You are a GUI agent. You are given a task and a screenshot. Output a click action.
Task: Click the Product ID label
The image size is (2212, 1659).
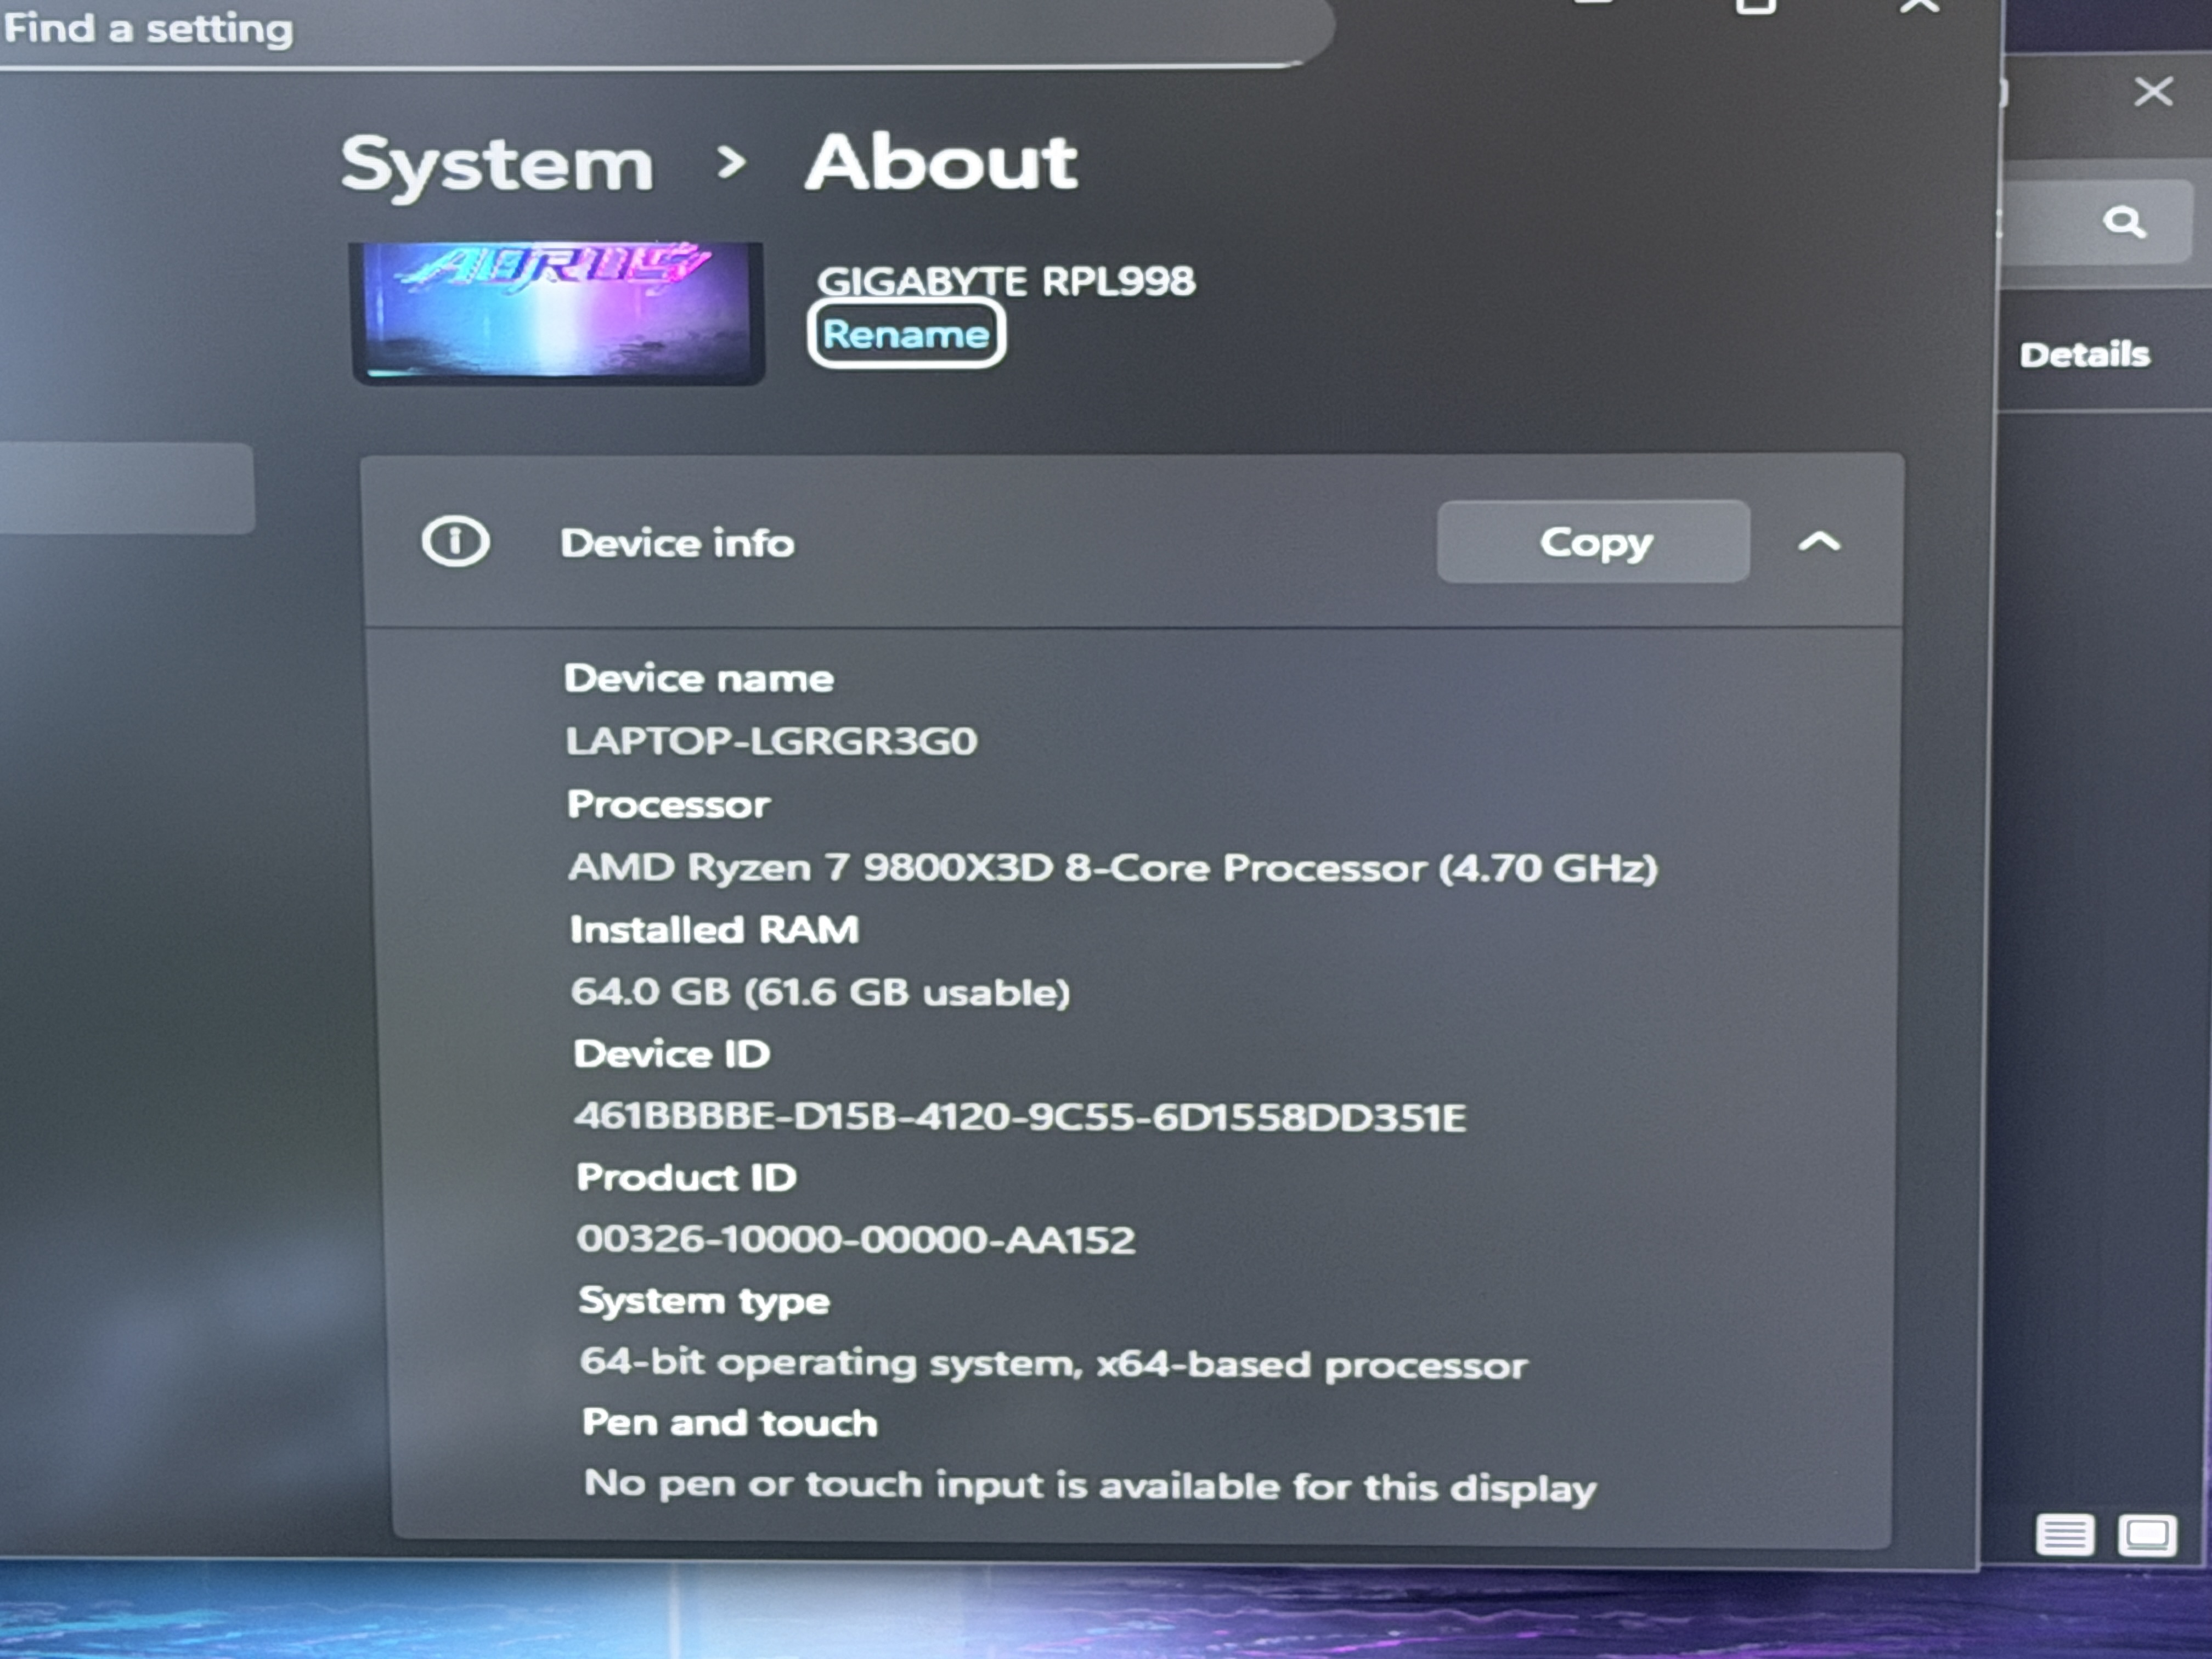[686, 1177]
